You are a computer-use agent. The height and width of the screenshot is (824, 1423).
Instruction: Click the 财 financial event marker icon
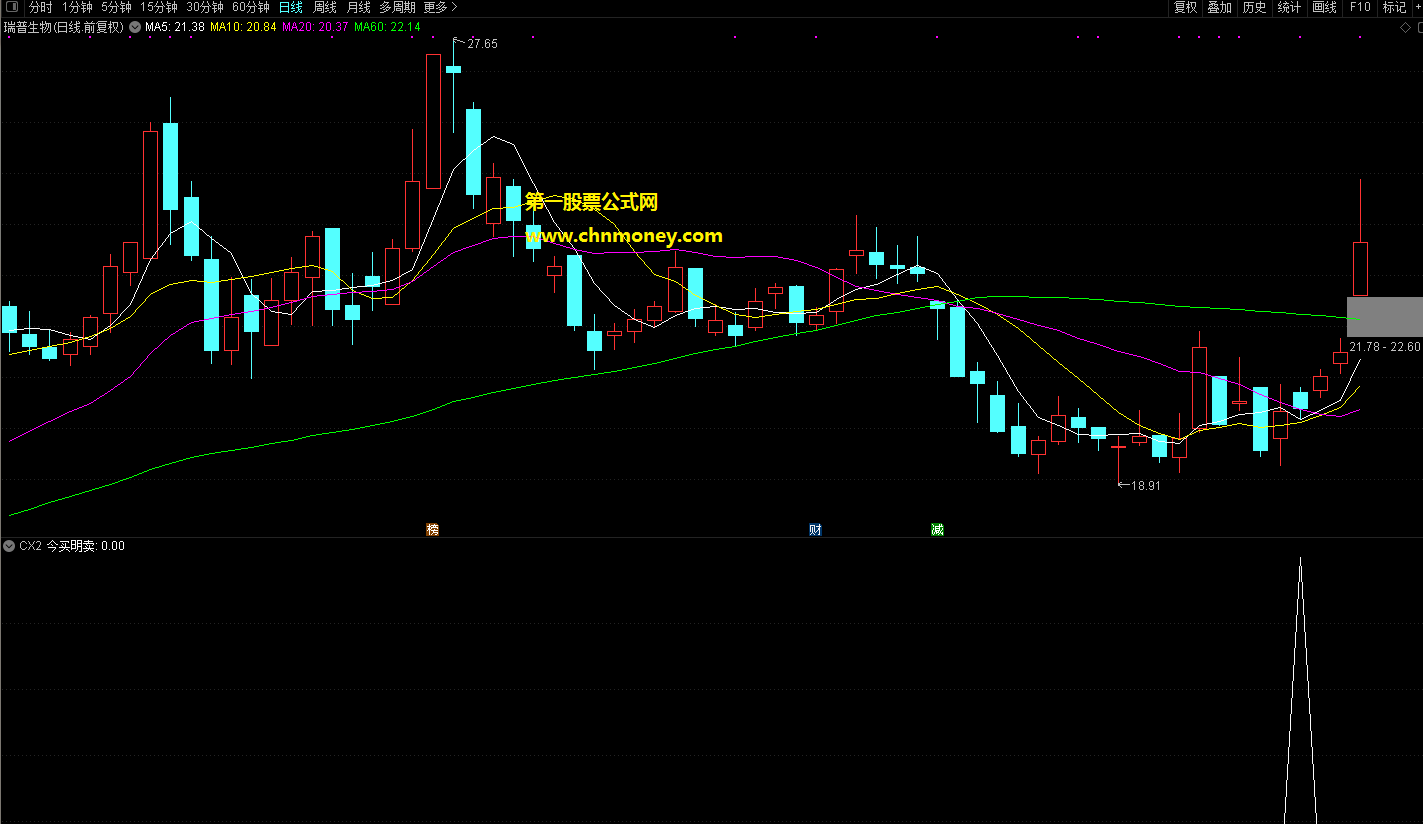click(x=815, y=529)
